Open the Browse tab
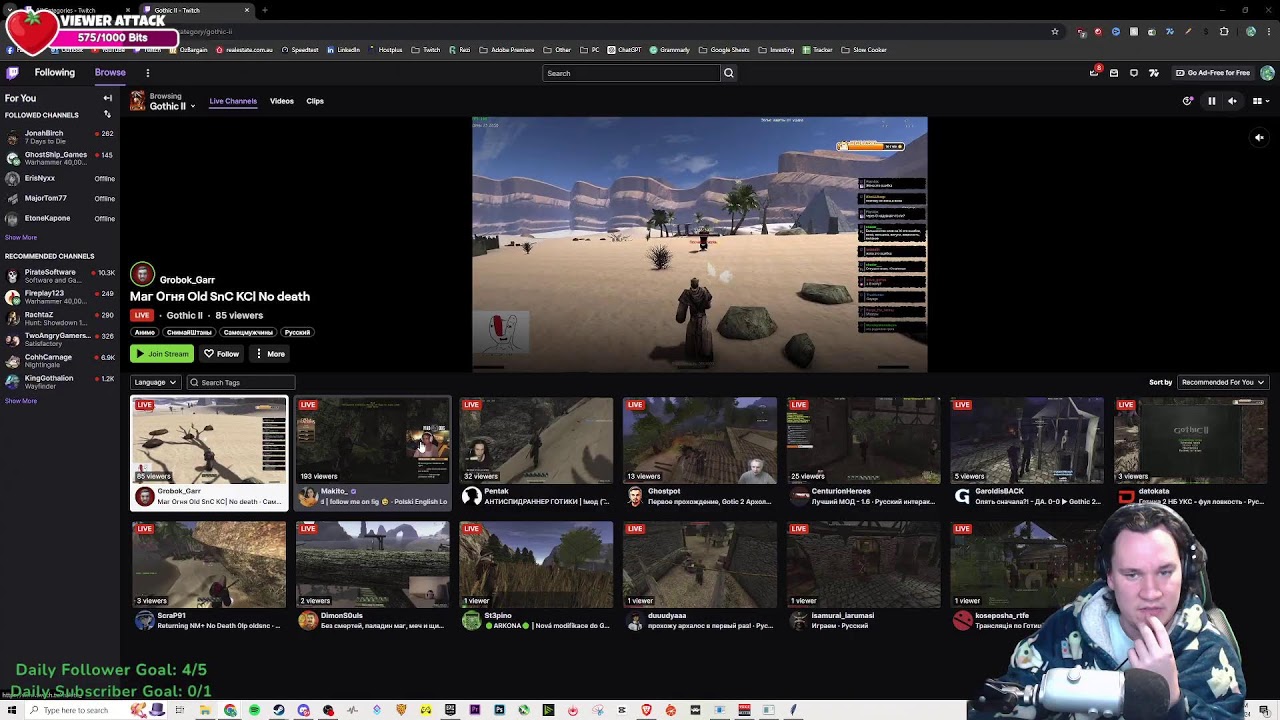This screenshot has width=1280, height=720. tap(110, 73)
